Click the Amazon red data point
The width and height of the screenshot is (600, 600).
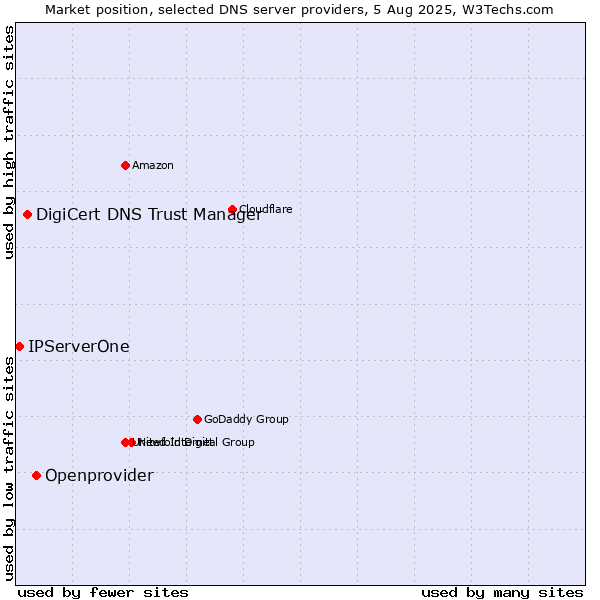pyautogui.click(x=125, y=165)
